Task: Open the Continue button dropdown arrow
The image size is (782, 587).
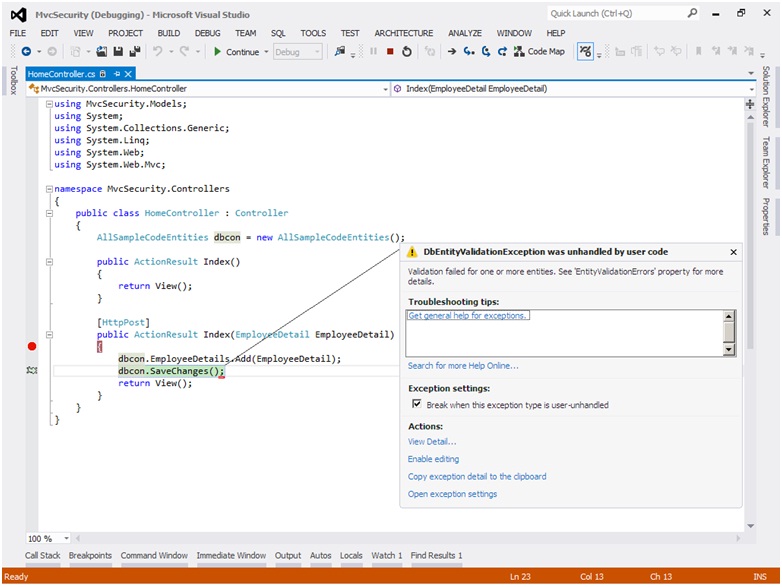Action: (266, 51)
